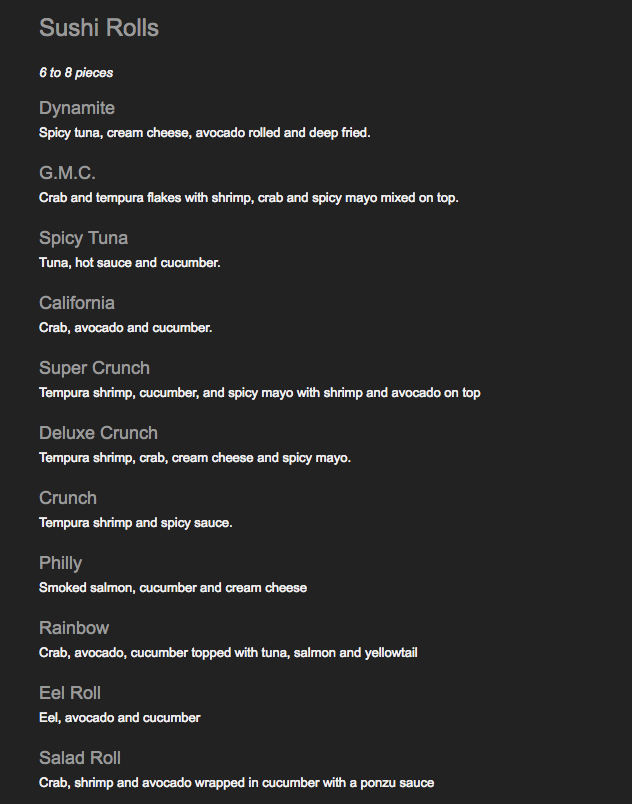Screen dimensions: 632x804
Task: Open the G.M.C. roll item
Action: (x=67, y=173)
